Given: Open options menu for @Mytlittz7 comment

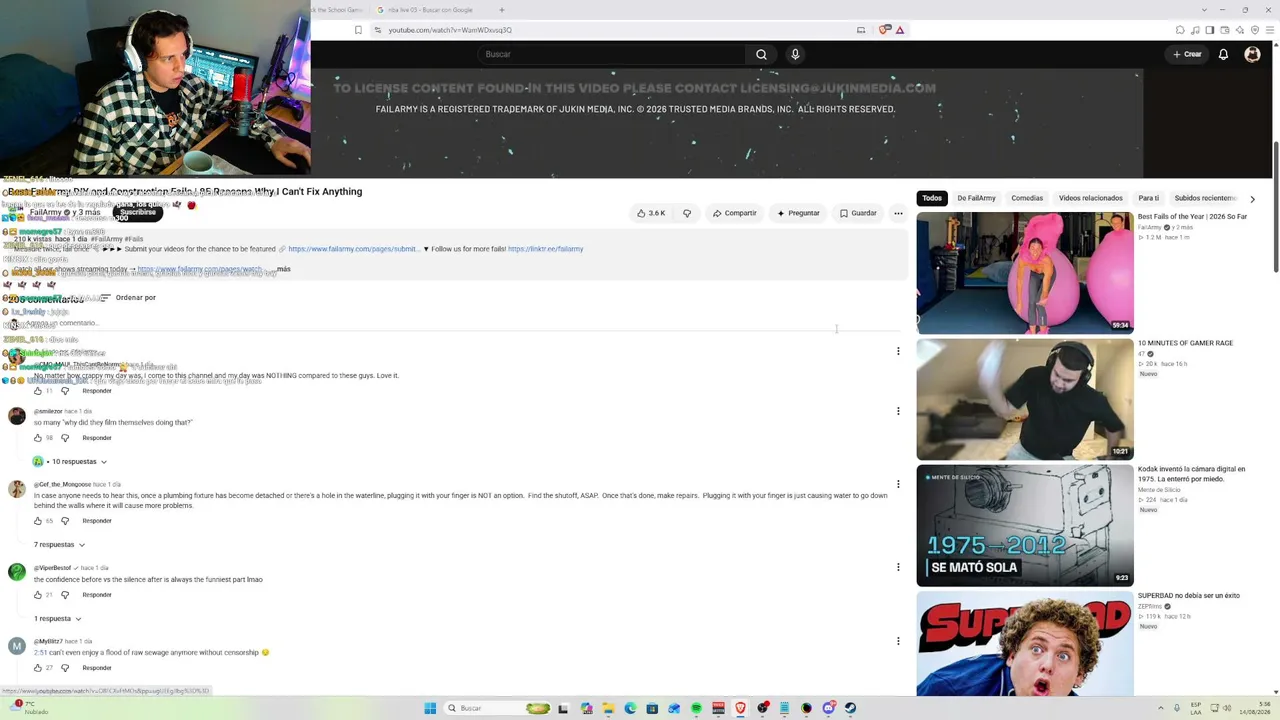Looking at the screenshot, I should (898, 641).
